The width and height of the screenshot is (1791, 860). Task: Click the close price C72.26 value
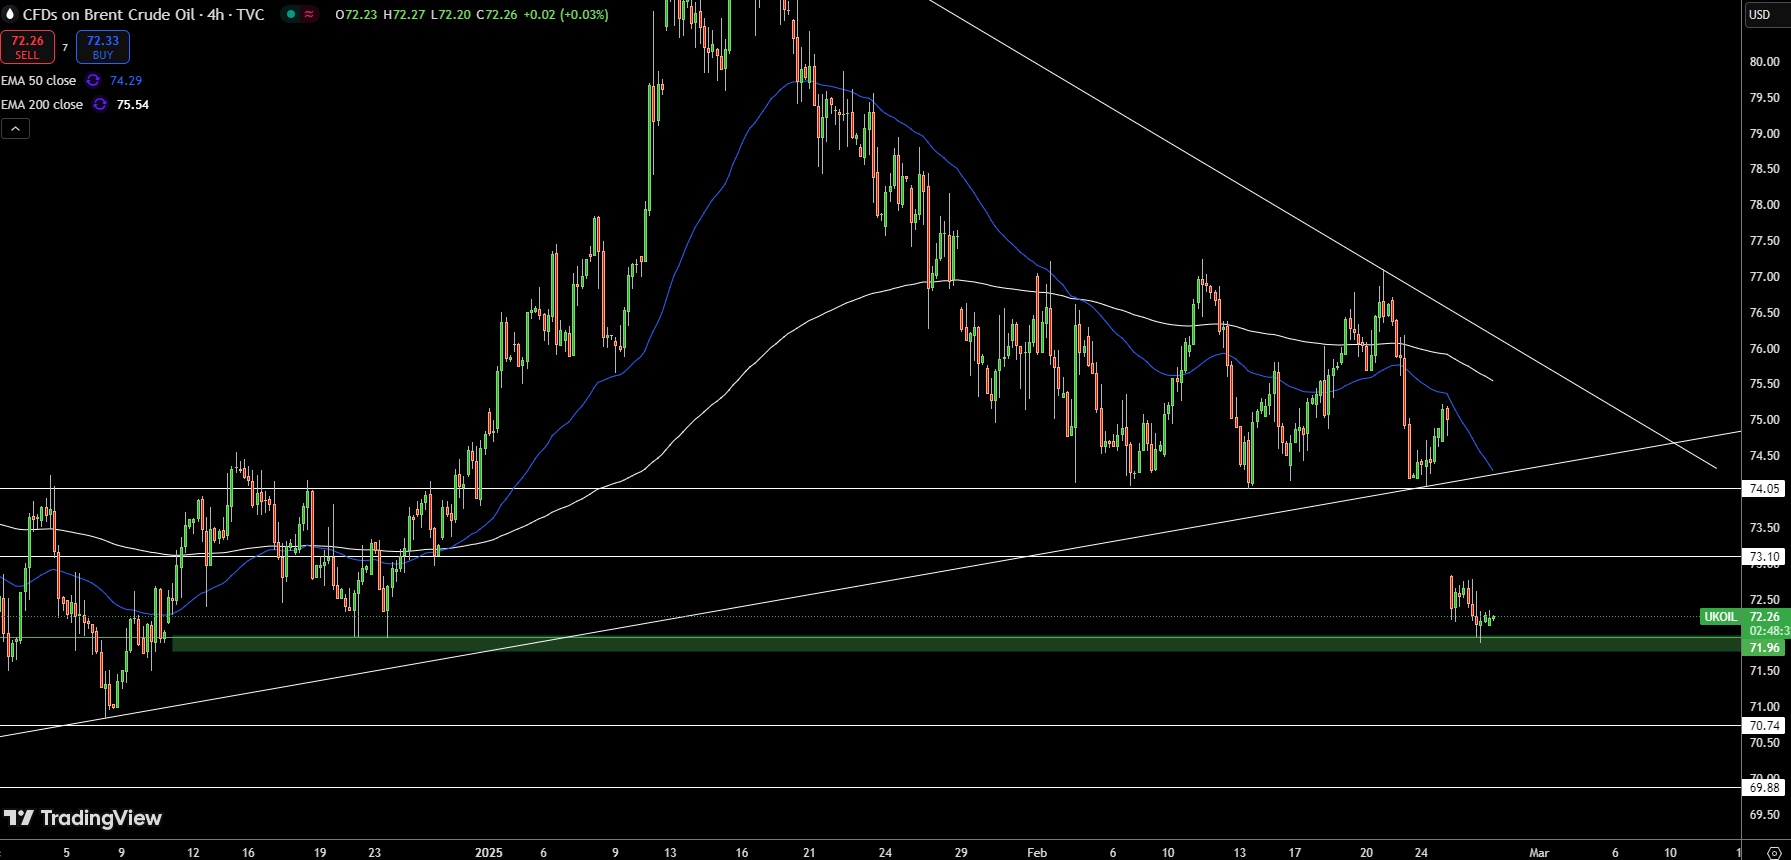(x=497, y=14)
